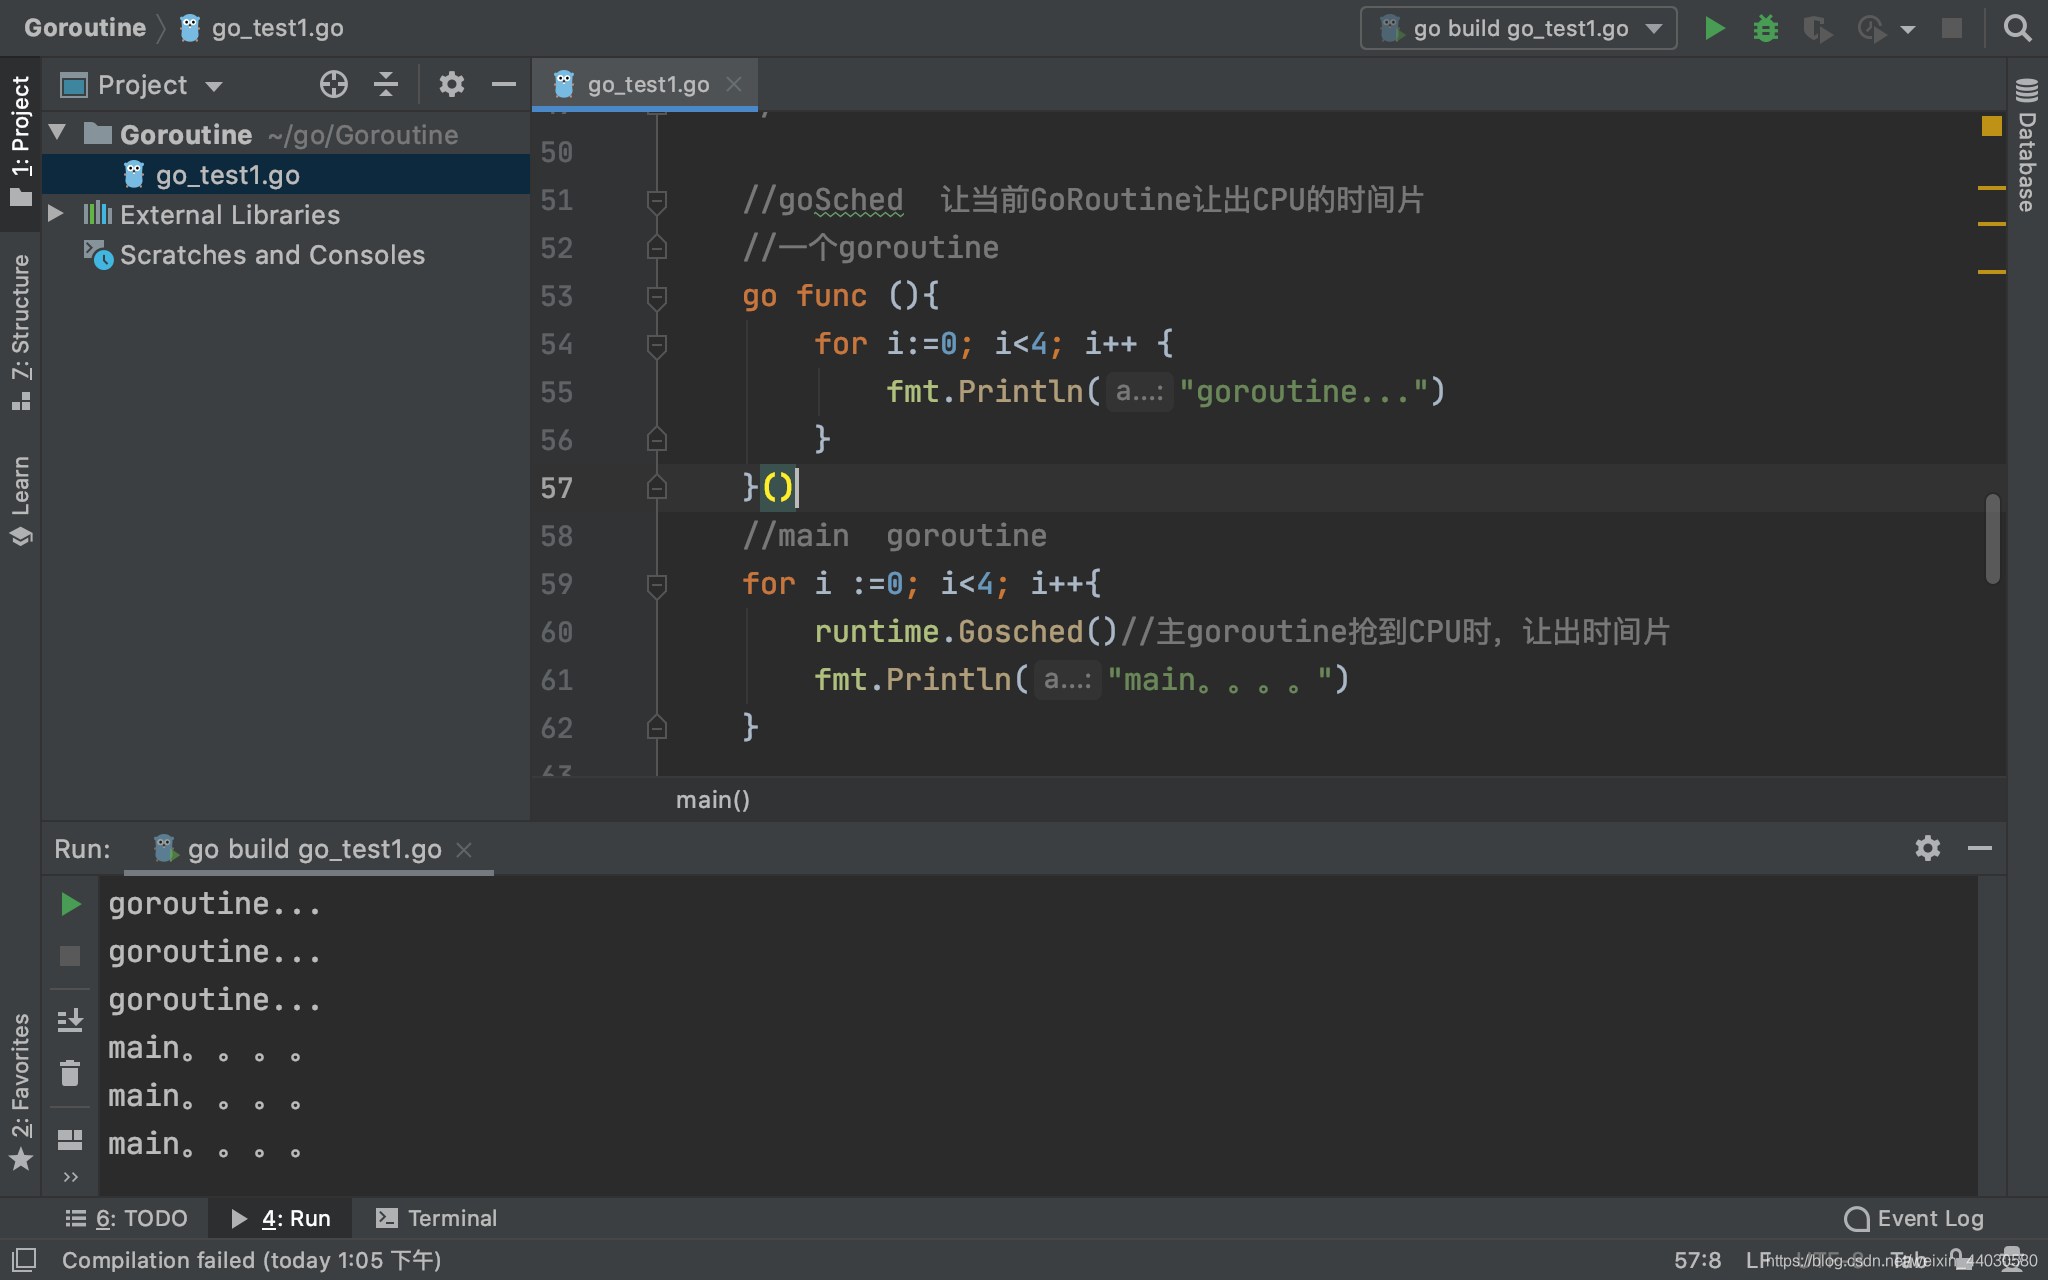Open the 6: TODO tool window
The image size is (2048, 1280).
126,1218
